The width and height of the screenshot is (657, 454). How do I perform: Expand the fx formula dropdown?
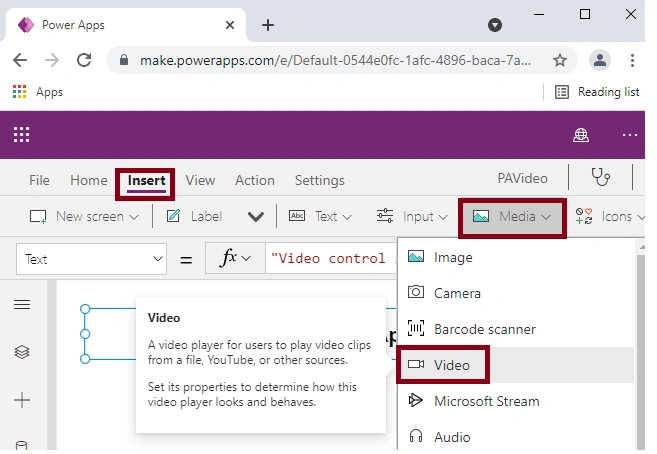(x=235, y=258)
